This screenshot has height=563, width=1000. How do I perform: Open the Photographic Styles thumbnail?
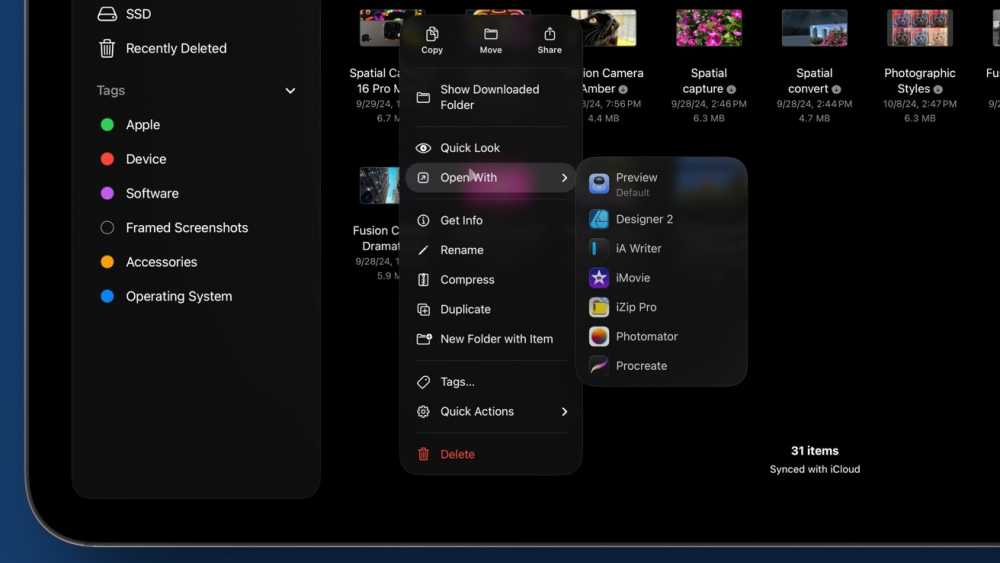click(920, 27)
